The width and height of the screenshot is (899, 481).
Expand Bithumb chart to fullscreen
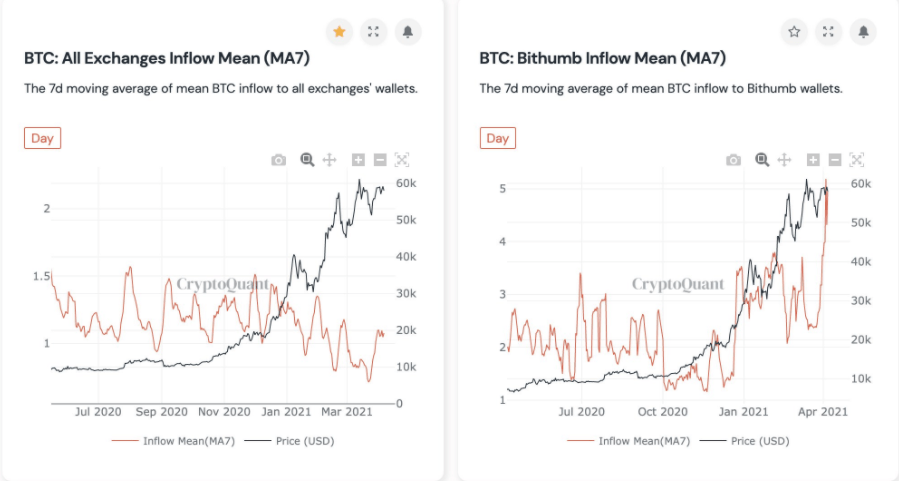pos(828,32)
